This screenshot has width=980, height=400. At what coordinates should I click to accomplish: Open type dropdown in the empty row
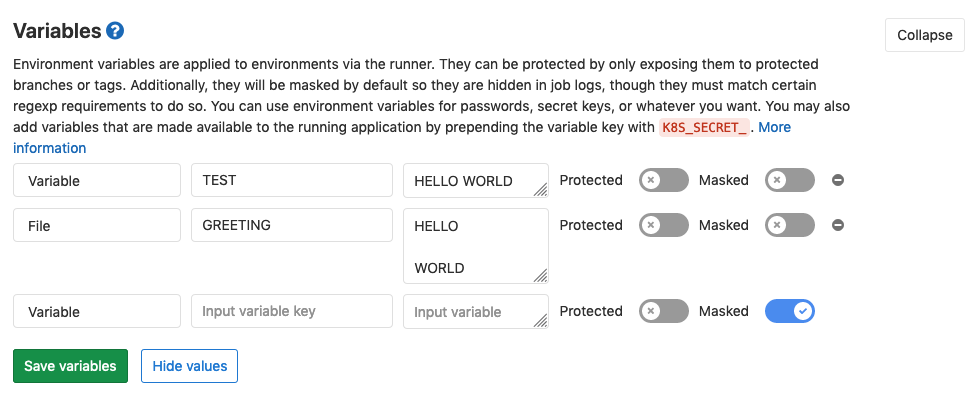97,311
